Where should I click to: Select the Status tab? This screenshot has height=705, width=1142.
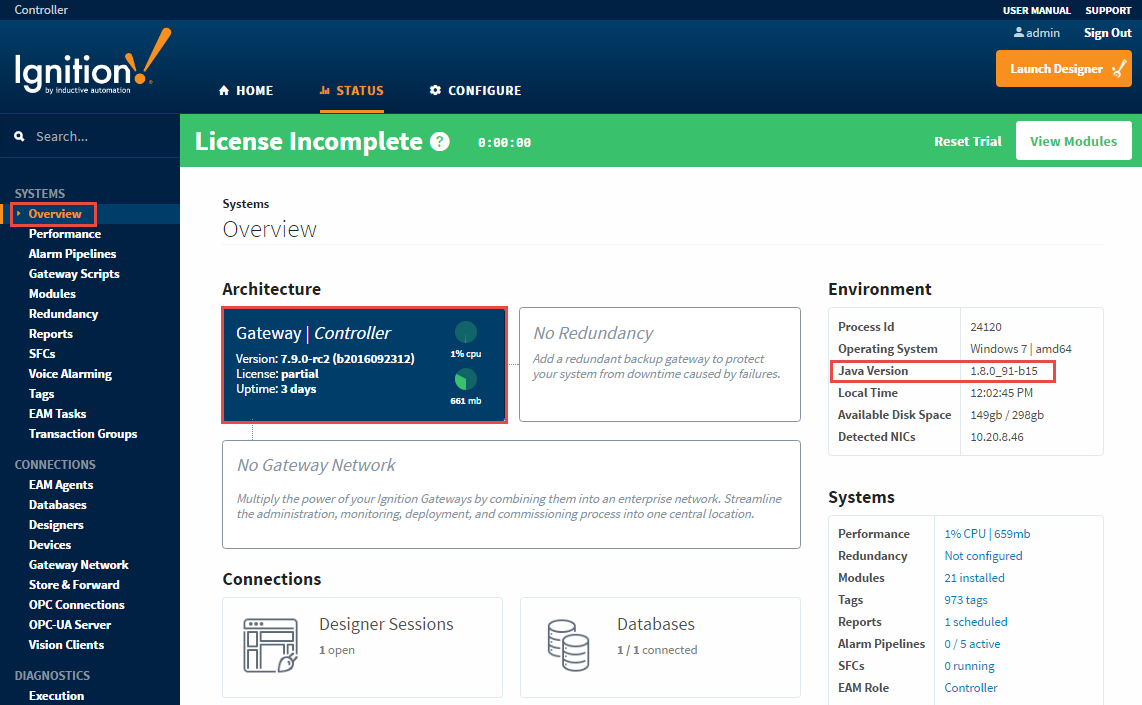(x=351, y=91)
